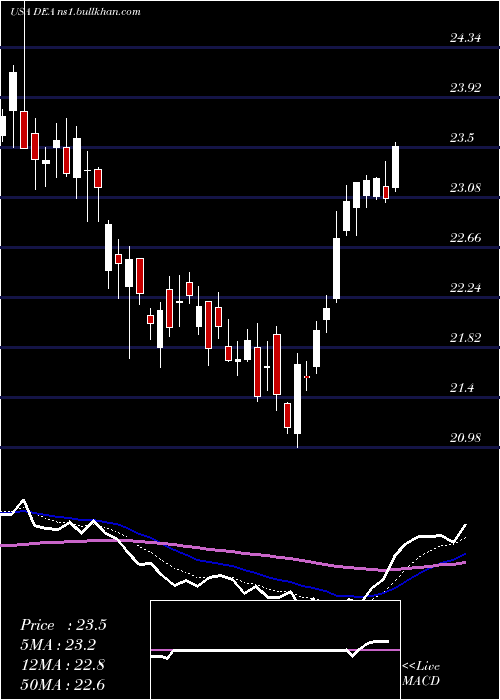Click the 'USA DEA ns1.bullkhan.com' chart title
Viewport: 500px width, 700px height.
click(x=75, y=12)
